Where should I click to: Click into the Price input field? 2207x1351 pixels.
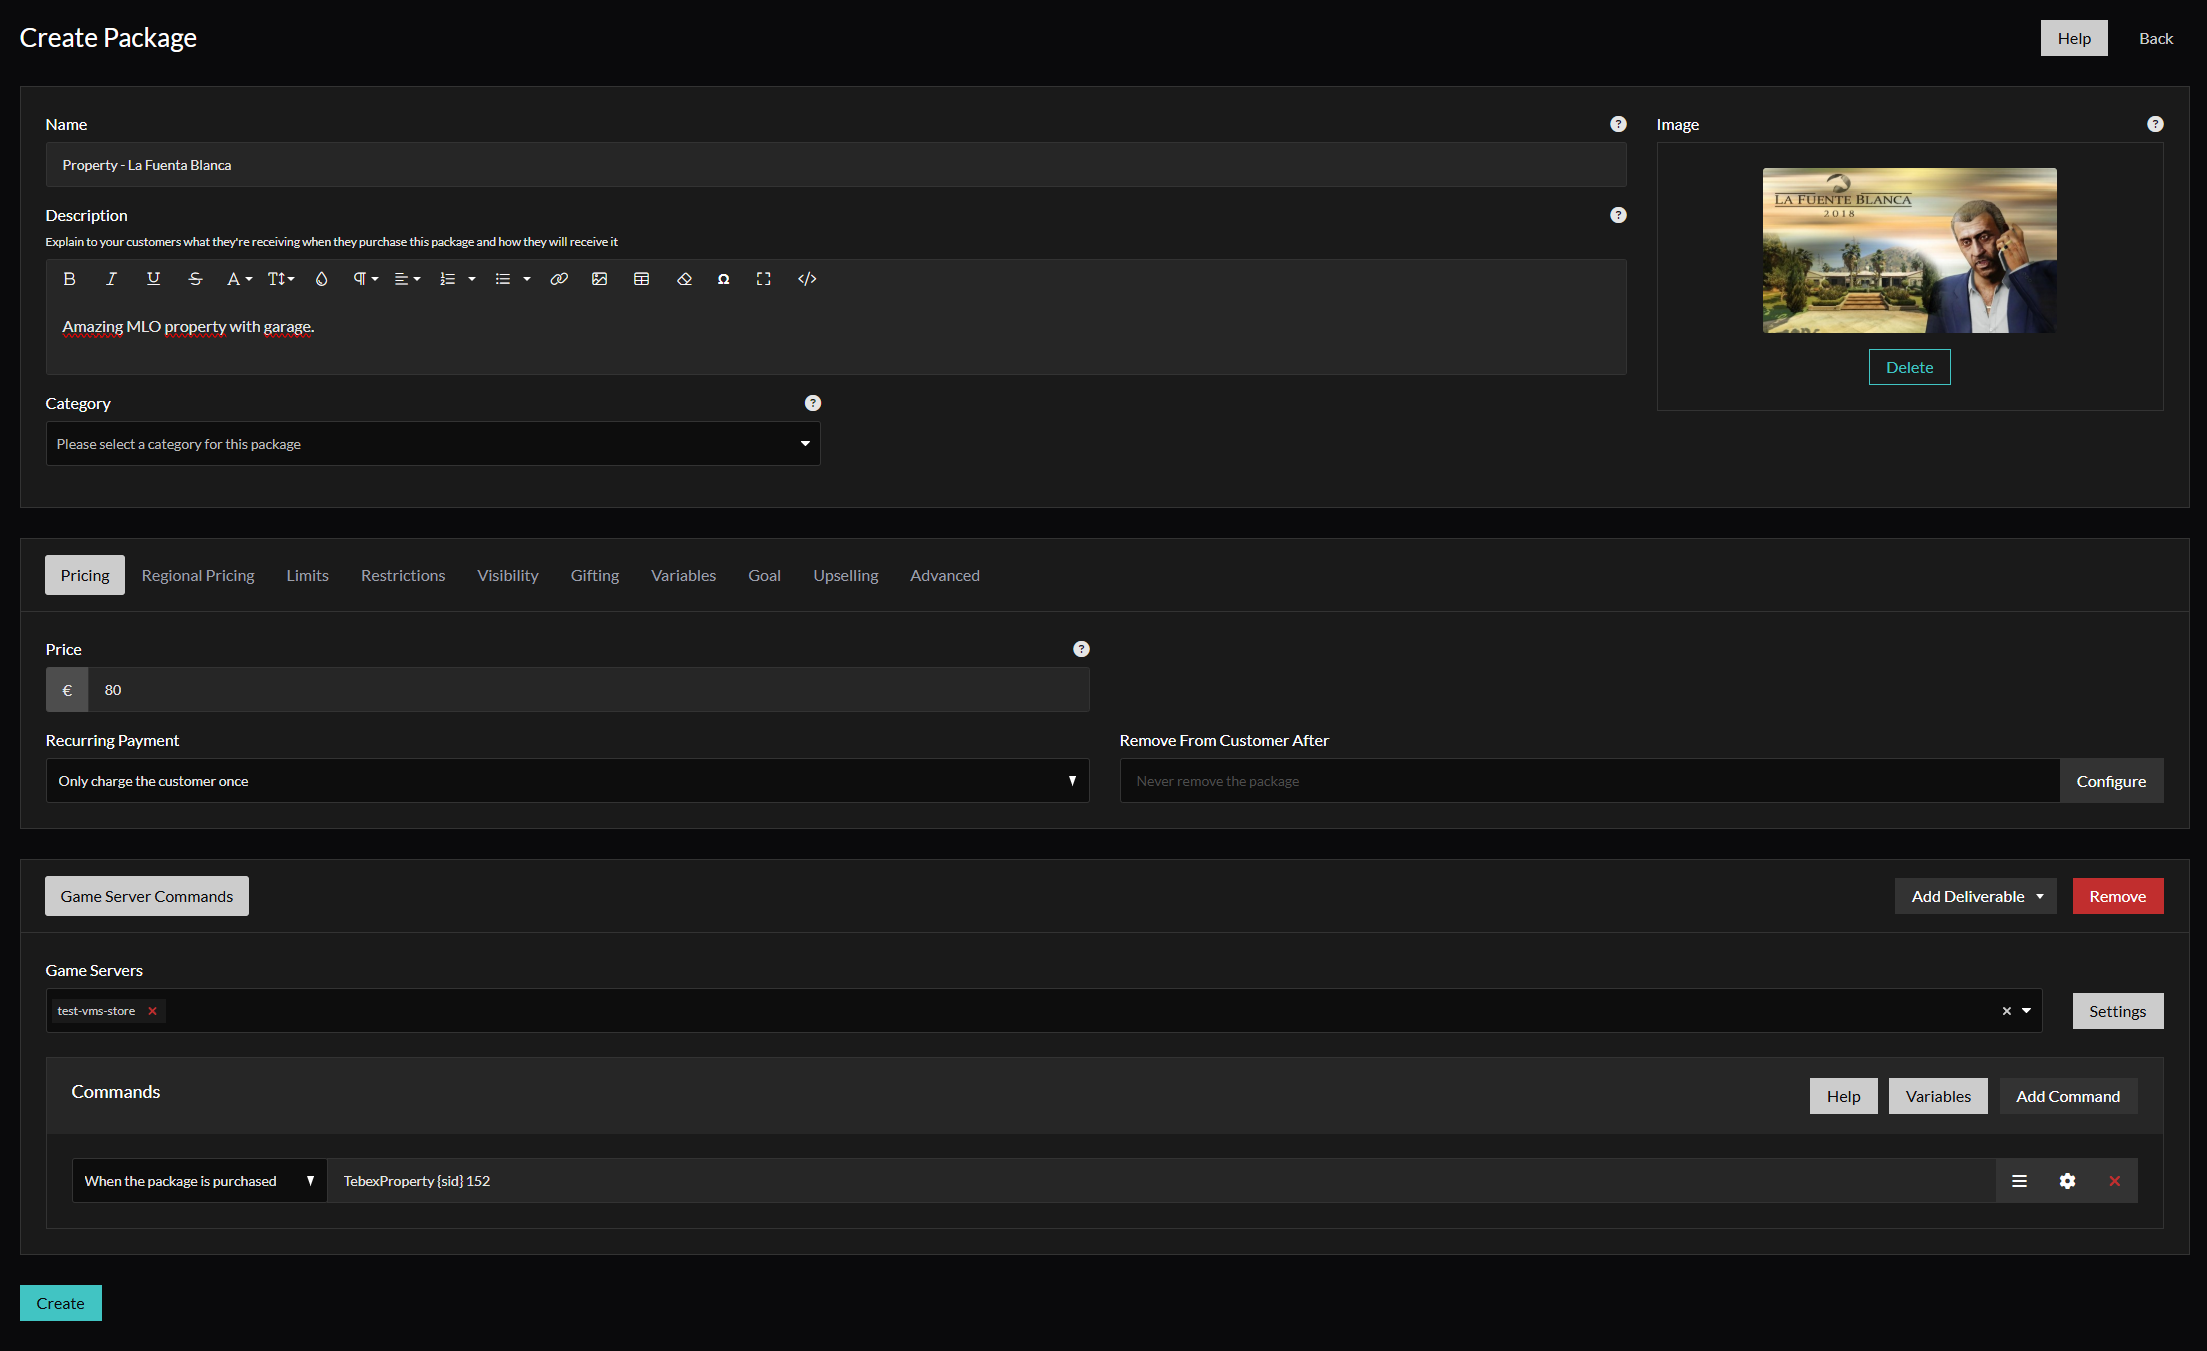(x=588, y=690)
